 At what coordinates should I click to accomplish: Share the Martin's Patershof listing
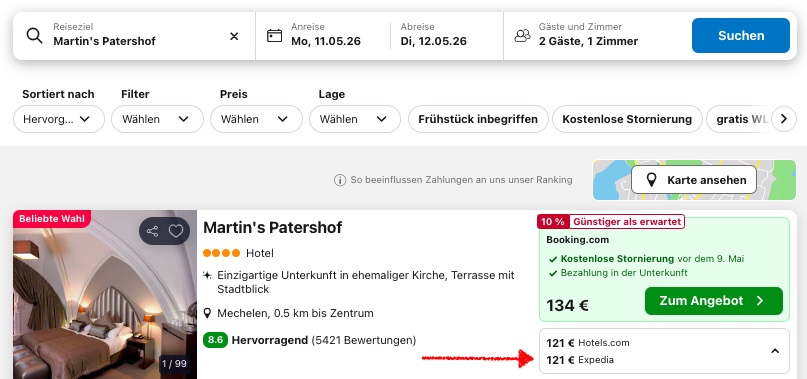(x=152, y=231)
